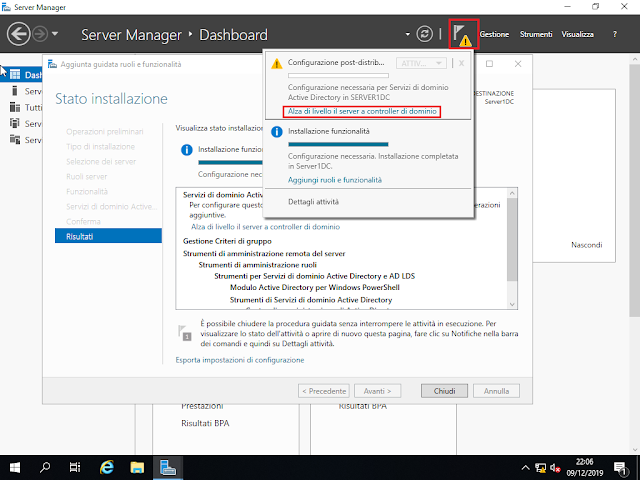Image resolution: width=640 pixels, height=480 pixels.
Task: Click scroll-up arrow of results list
Action: pos(512,193)
